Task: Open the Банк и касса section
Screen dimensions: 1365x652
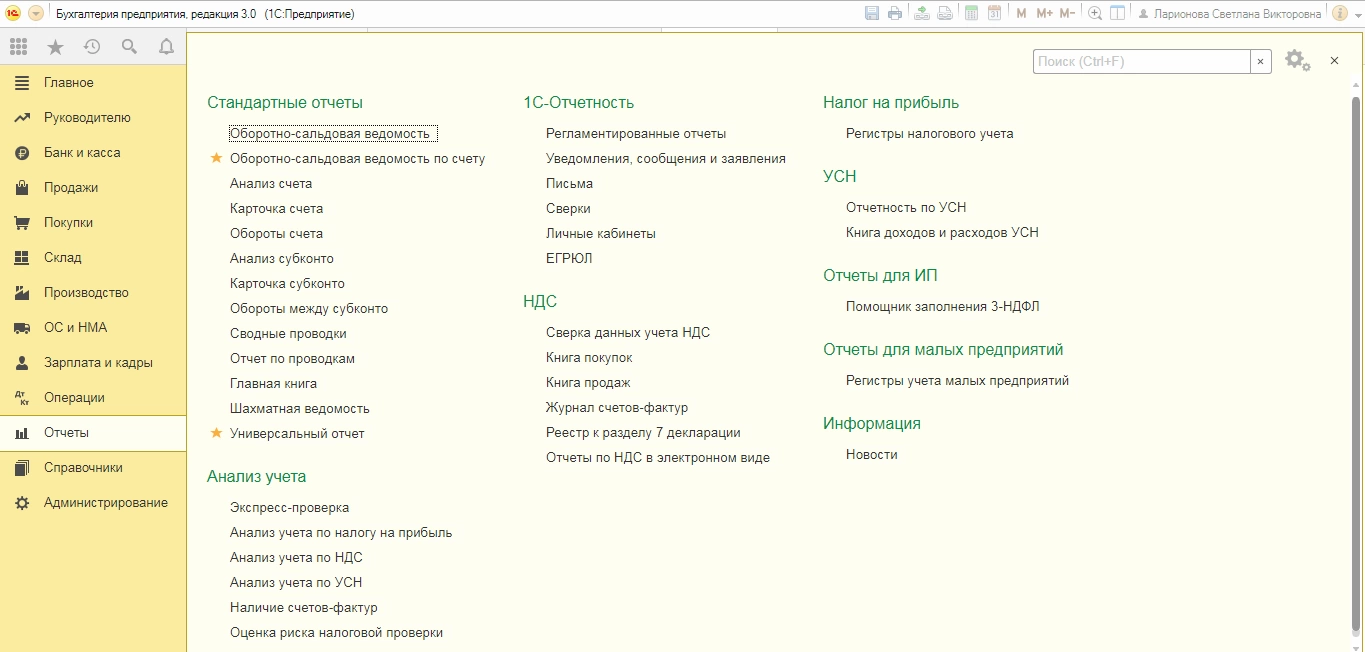Action: (x=93, y=153)
